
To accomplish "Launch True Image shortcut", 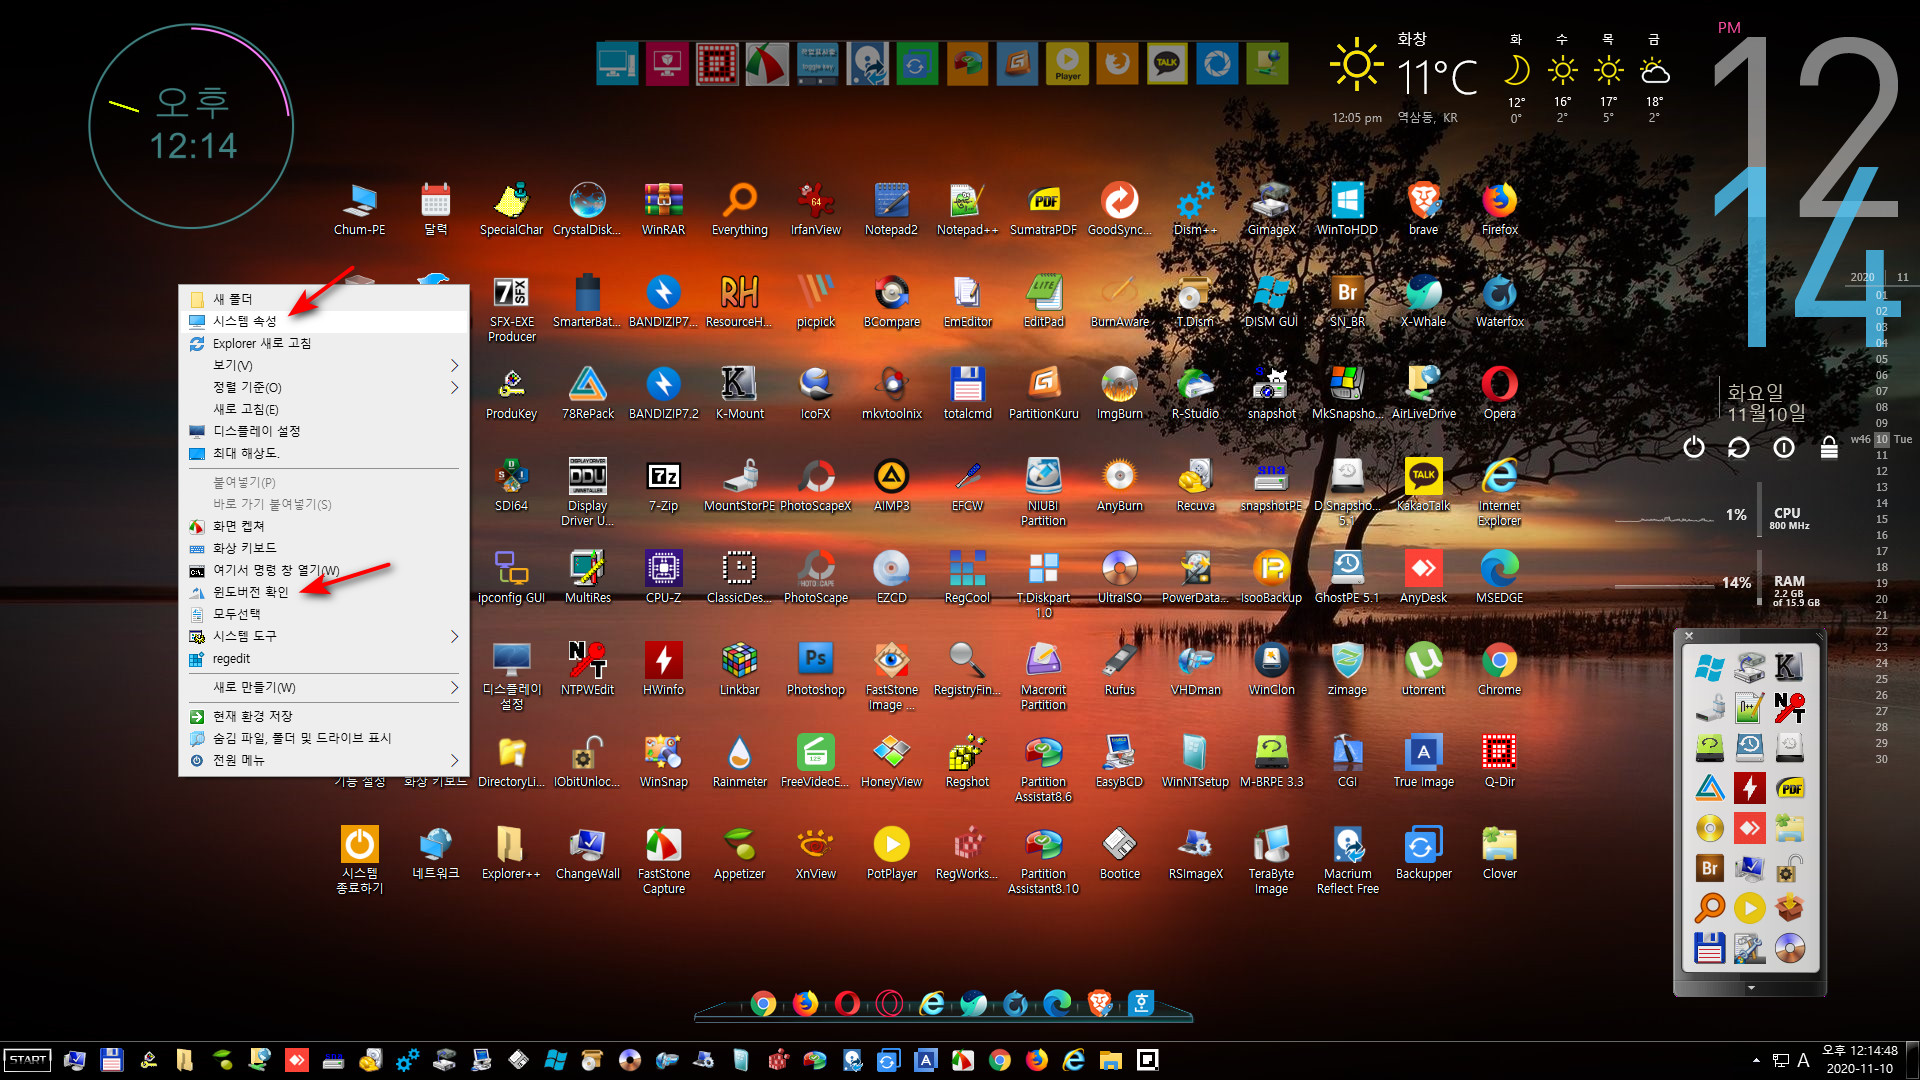I will 1423,761.
